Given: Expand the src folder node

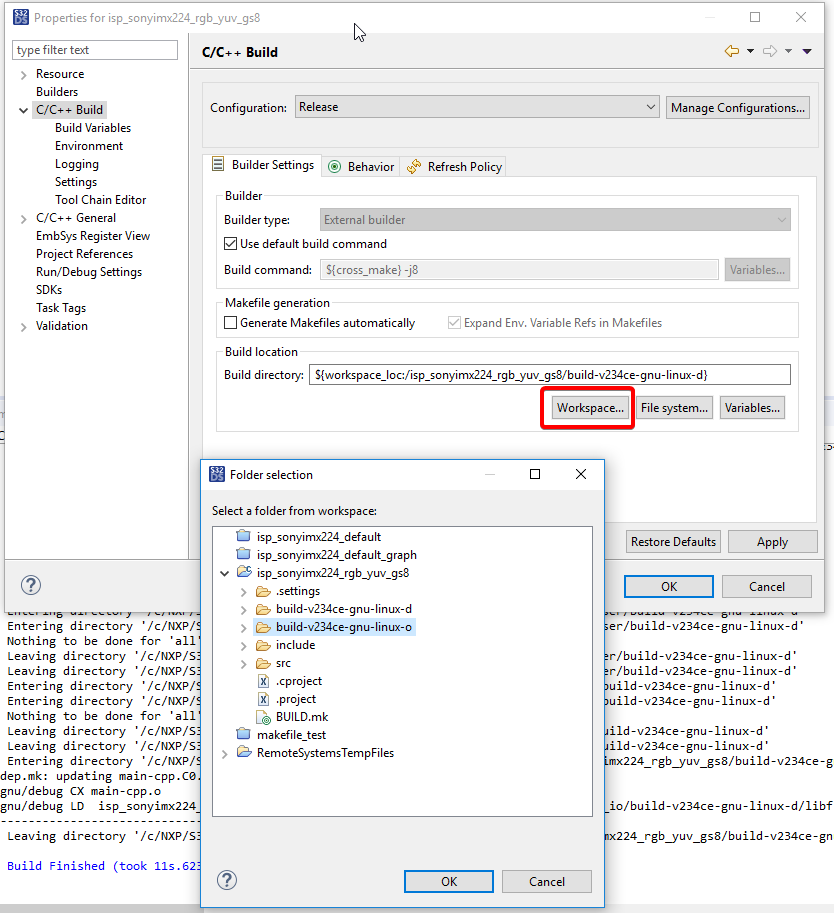Looking at the screenshot, I should click(x=243, y=664).
